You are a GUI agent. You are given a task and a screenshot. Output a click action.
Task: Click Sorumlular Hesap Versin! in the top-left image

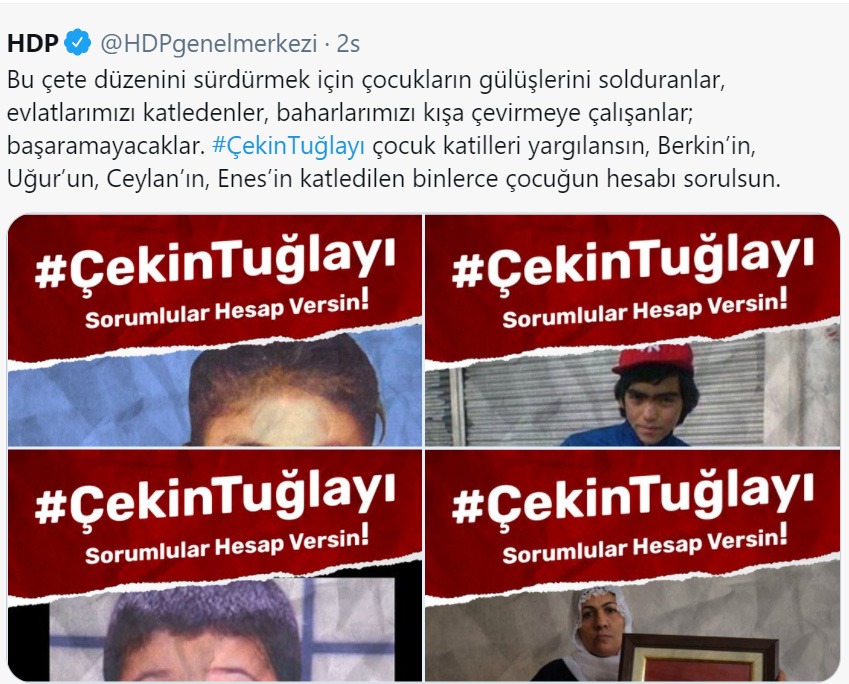pos(227,312)
